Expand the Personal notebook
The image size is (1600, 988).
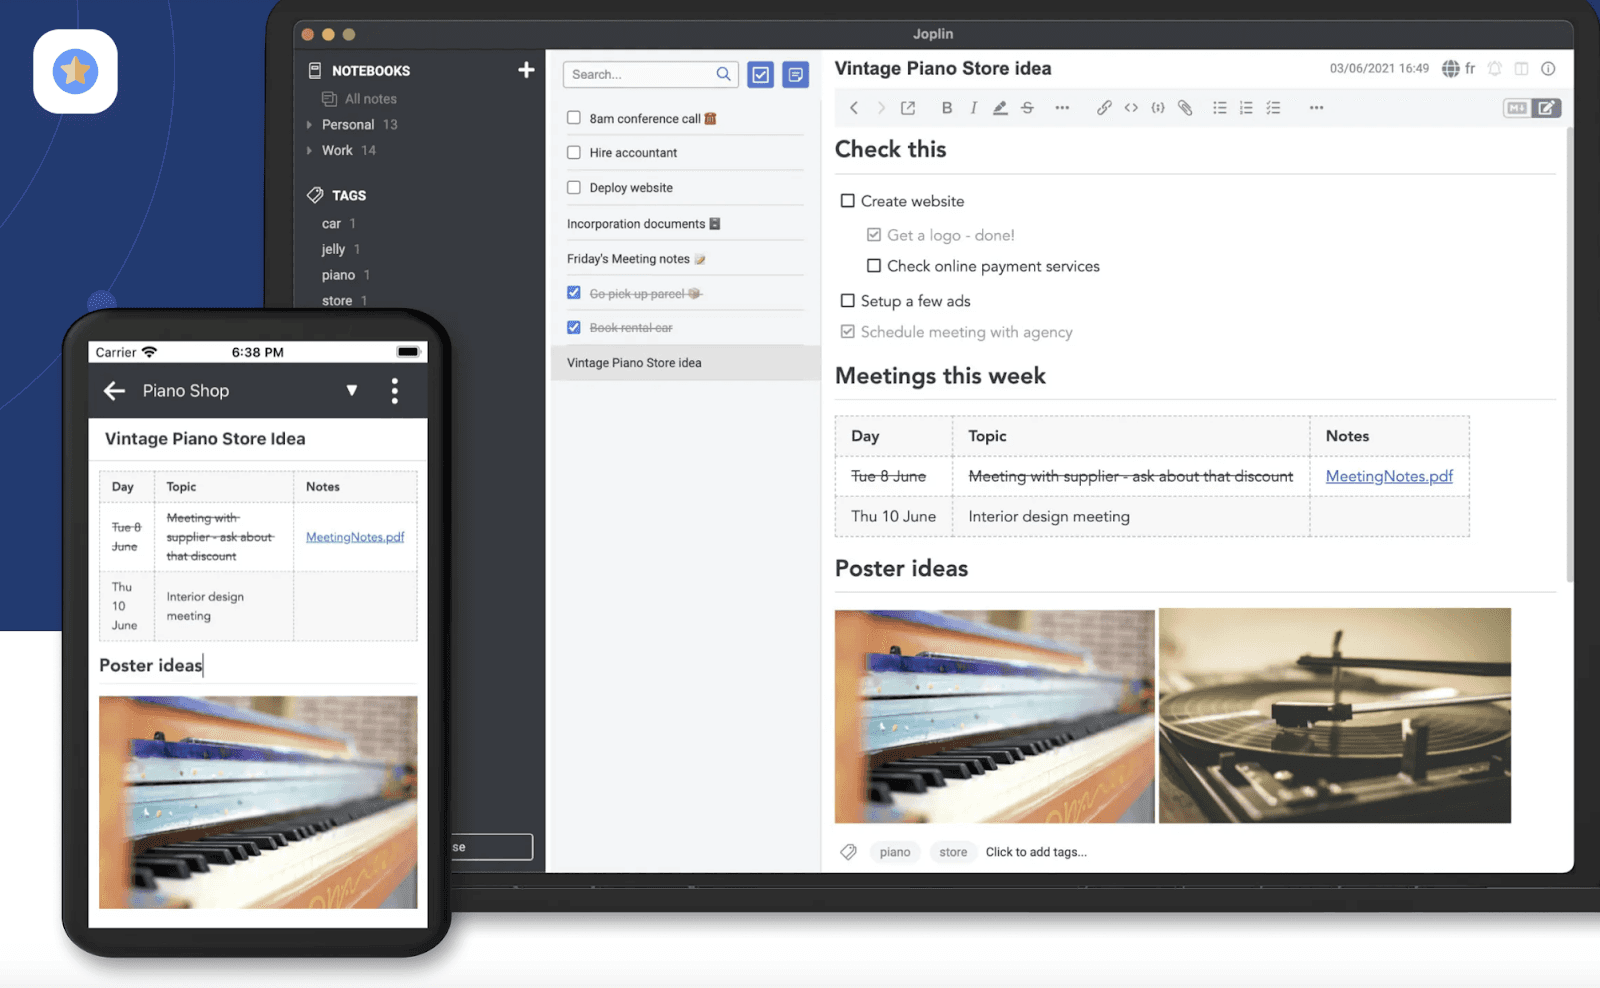310,124
